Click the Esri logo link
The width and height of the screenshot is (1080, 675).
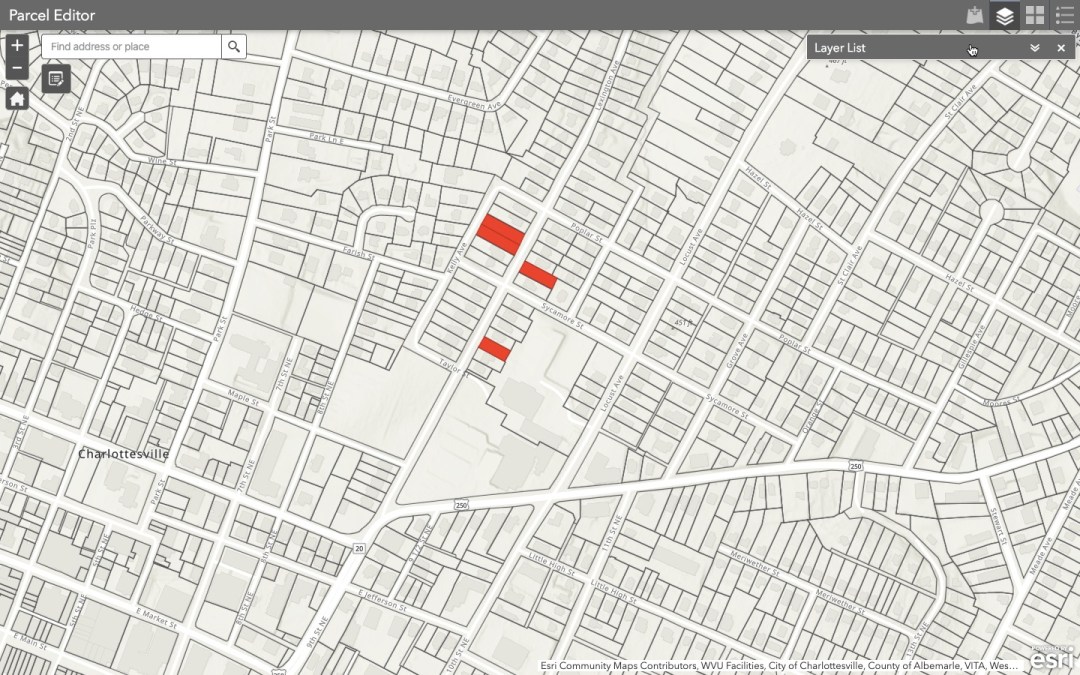tap(1053, 660)
